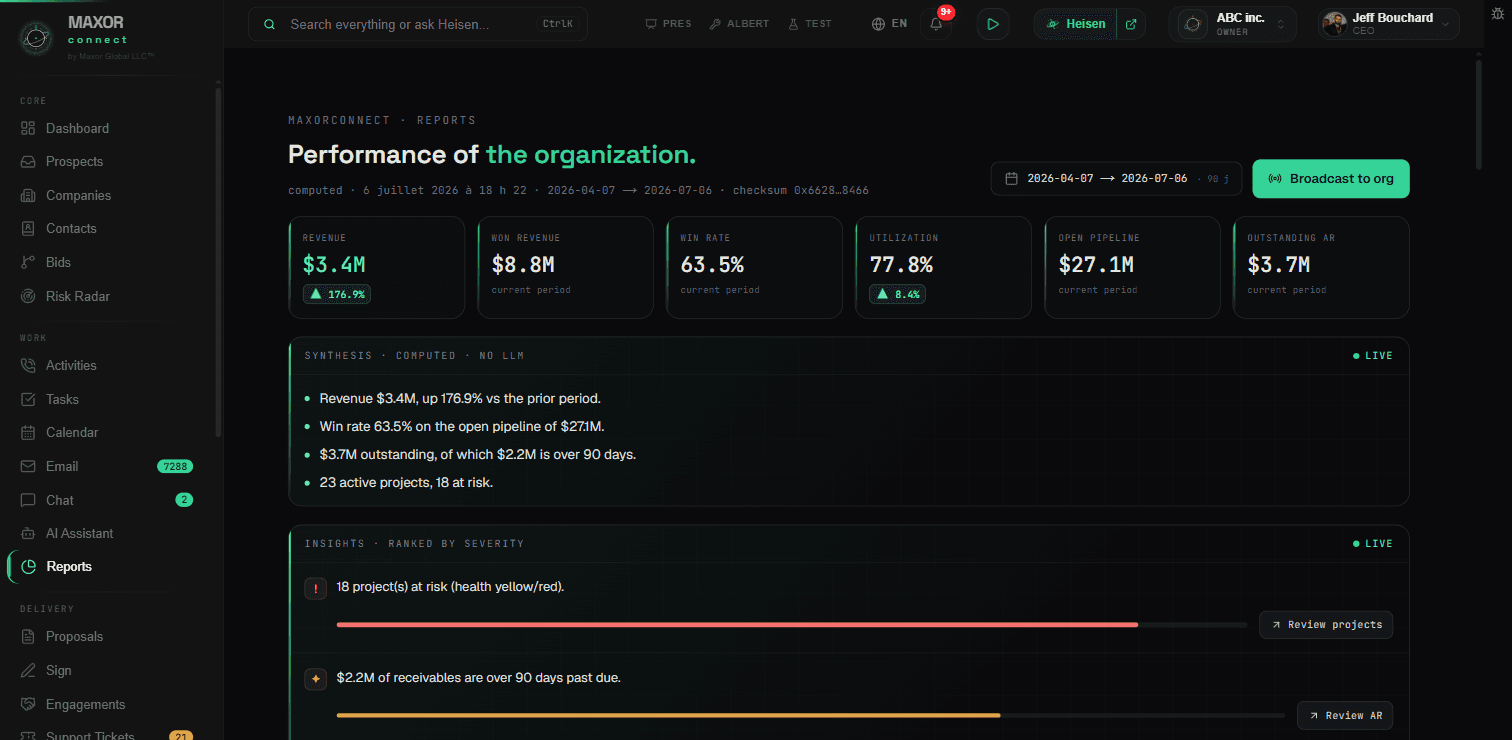Image resolution: width=1512 pixels, height=740 pixels.
Task: Click the Broadcast to org button
Action: [x=1331, y=179]
